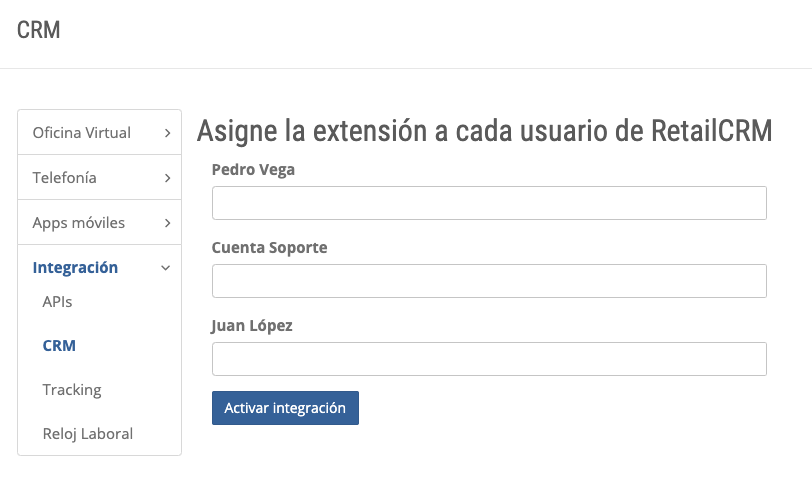Click the Cuenta Soporte extension input
Image resolution: width=812 pixels, height=478 pixels.
489,281
